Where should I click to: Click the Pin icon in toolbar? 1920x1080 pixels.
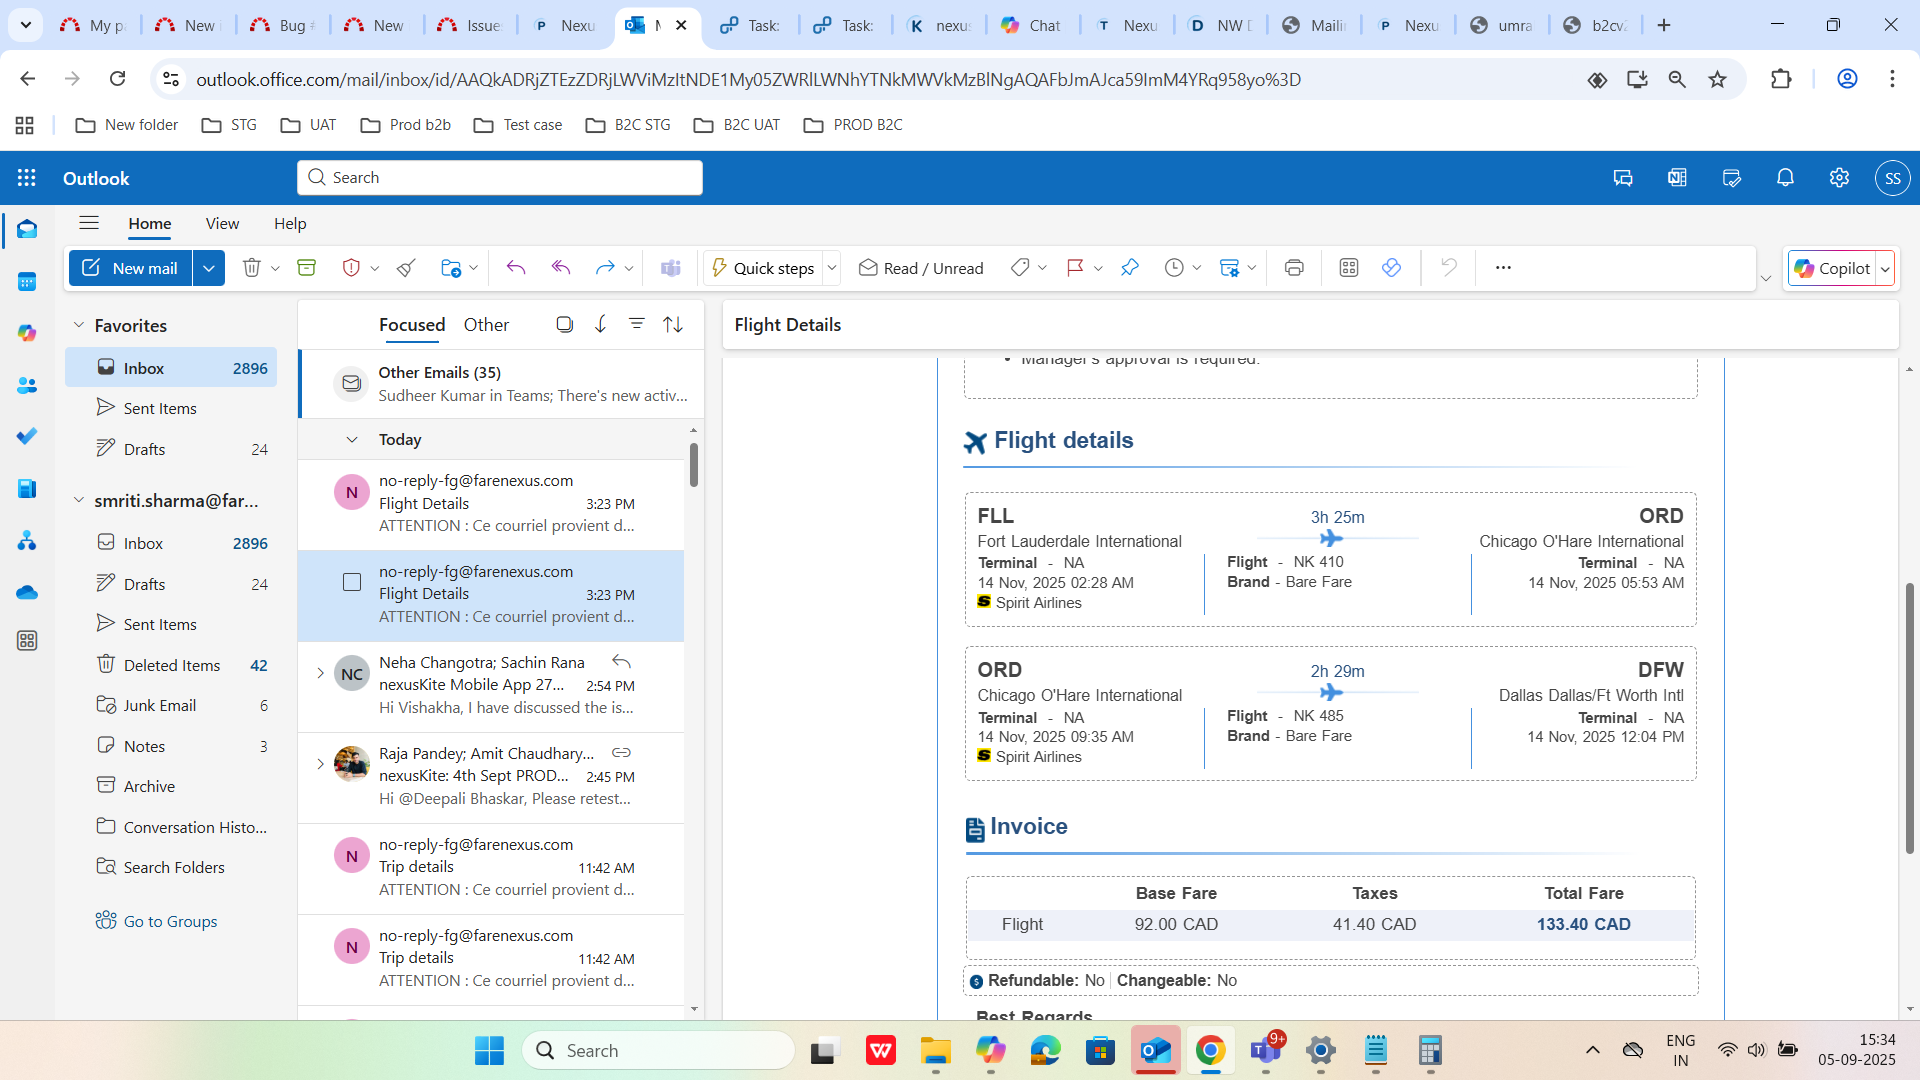pos(1130,268)
